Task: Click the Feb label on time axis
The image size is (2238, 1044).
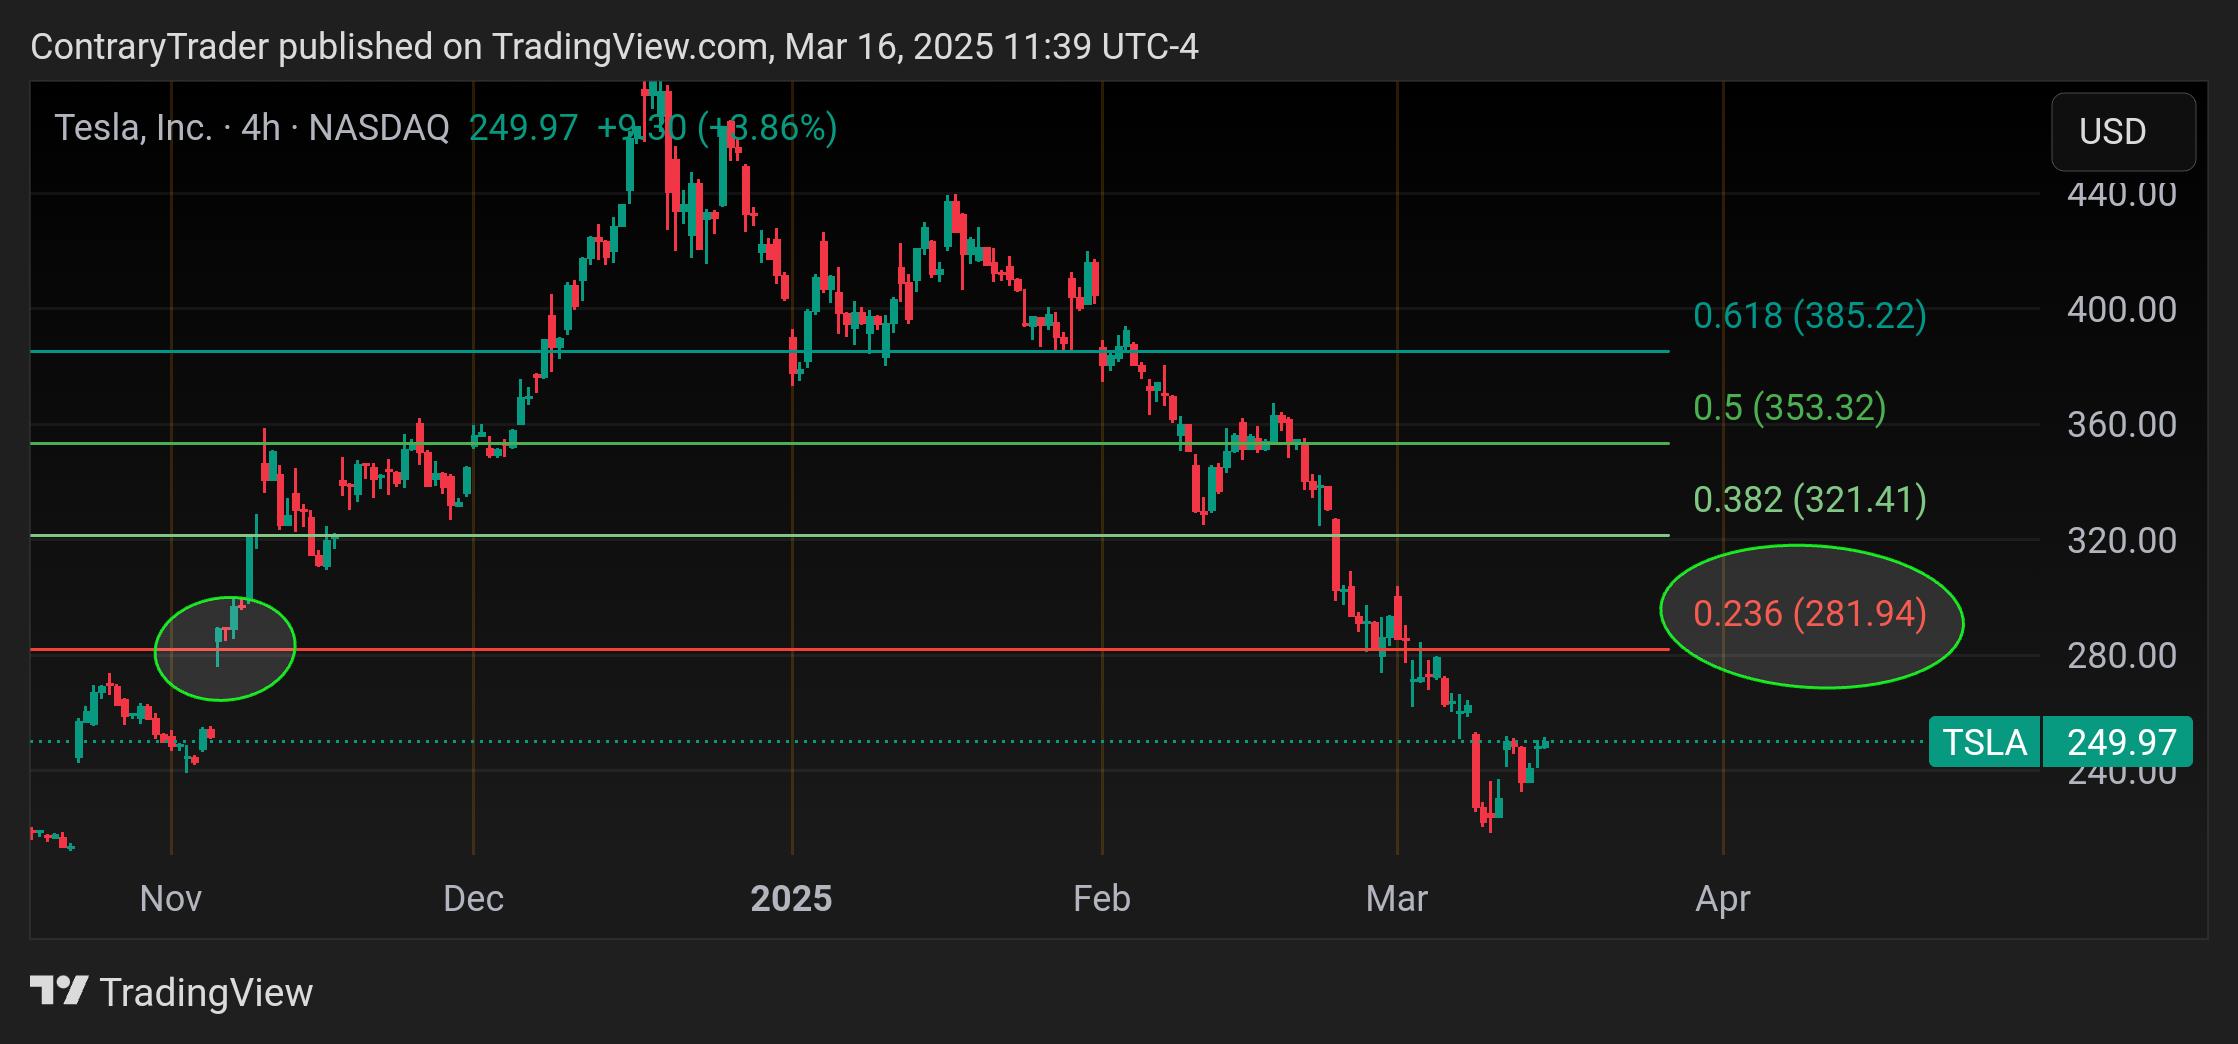Action: [x=1102, y=898]
